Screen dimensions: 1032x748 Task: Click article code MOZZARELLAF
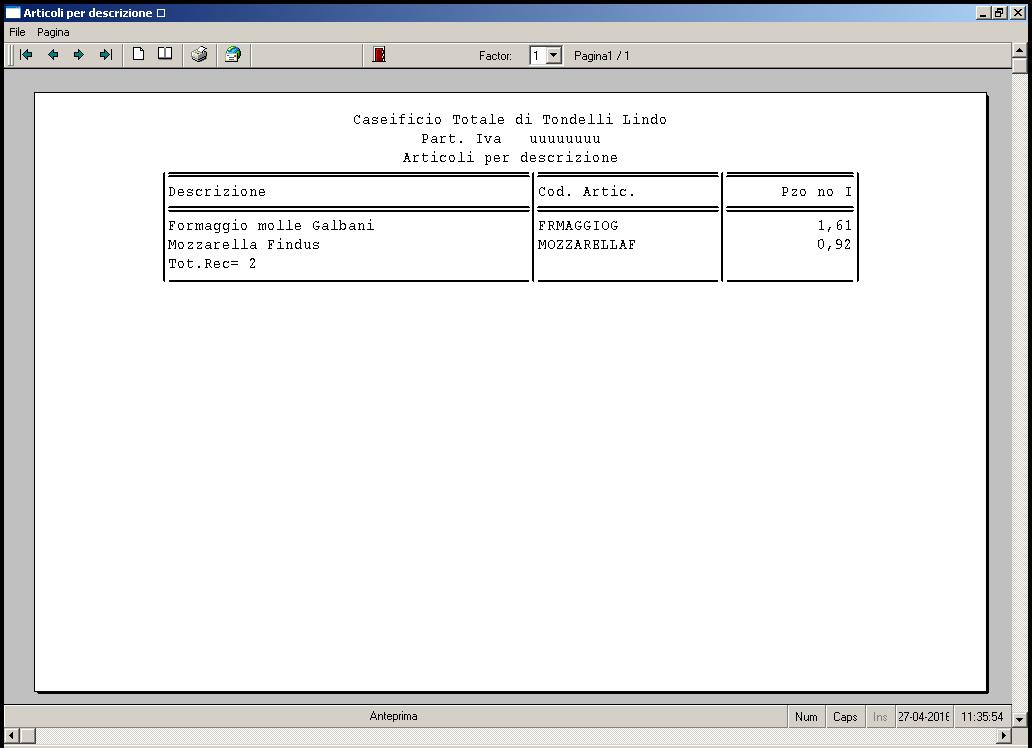[586, 244]
